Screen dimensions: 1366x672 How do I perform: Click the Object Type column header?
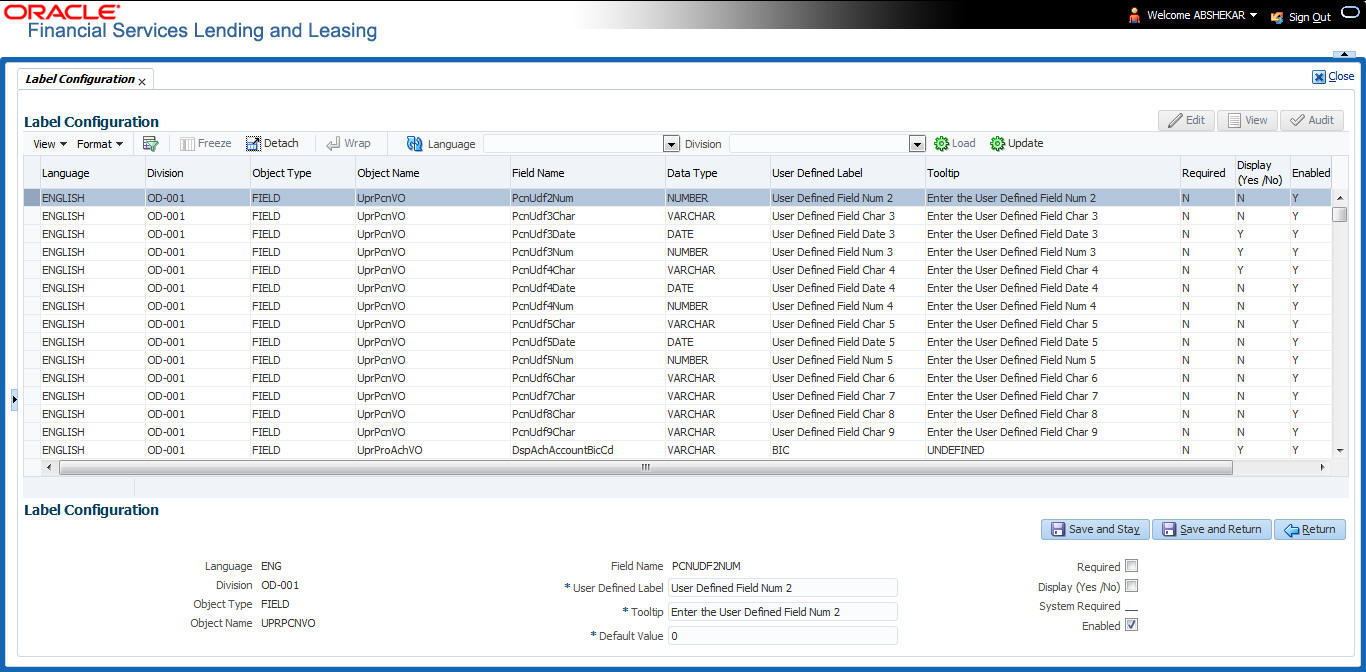[302, 173]
